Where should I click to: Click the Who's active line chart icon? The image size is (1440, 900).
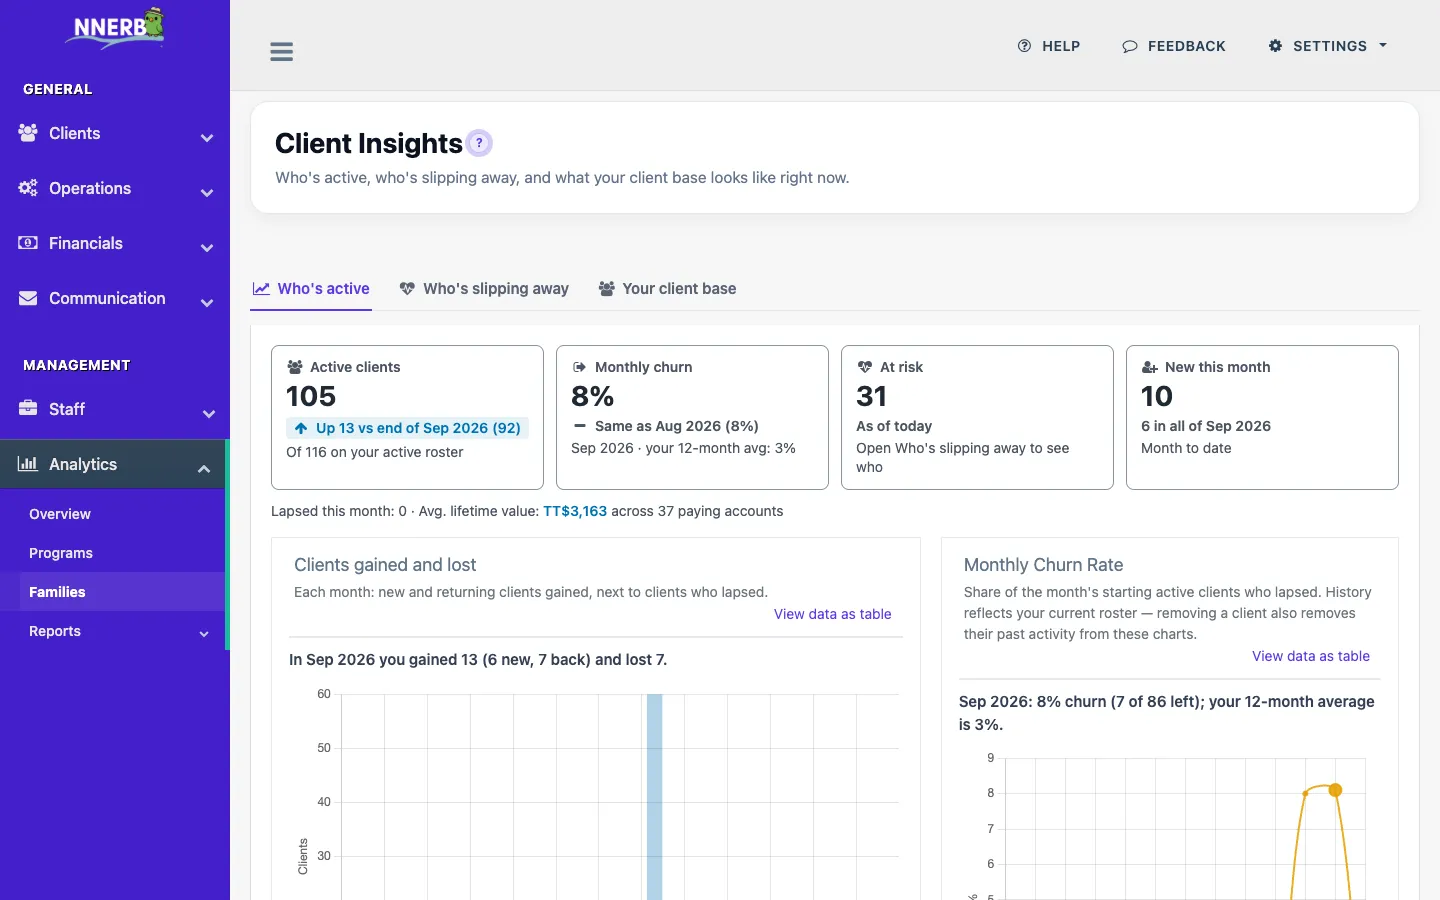coord(261,289)
